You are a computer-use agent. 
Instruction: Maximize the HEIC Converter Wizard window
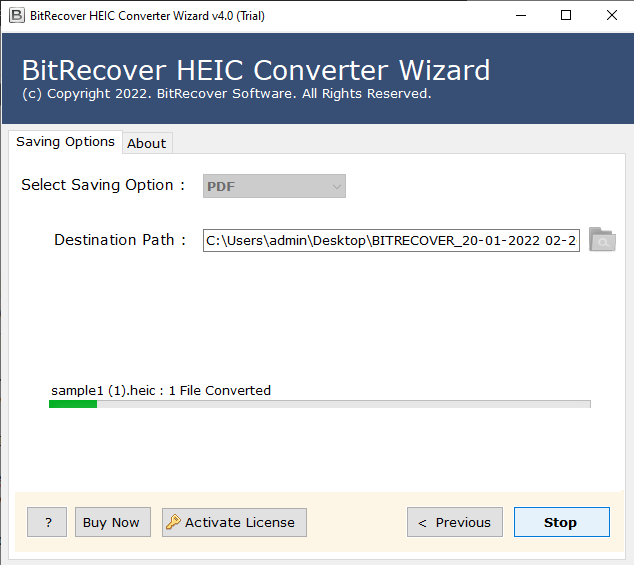[566, 16]
